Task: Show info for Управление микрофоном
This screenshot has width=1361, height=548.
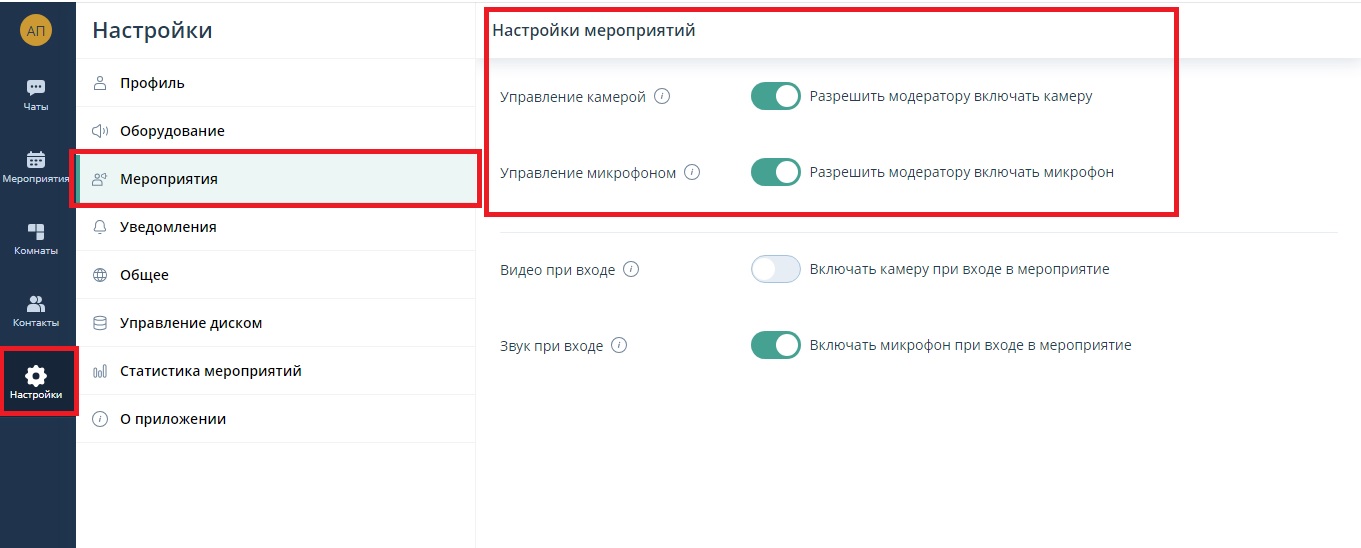Action: tap(692, 172)
